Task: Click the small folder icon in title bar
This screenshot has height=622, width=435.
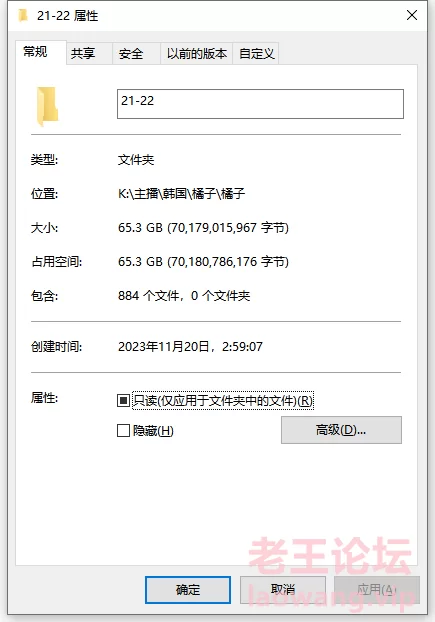Action: point(23,15)
